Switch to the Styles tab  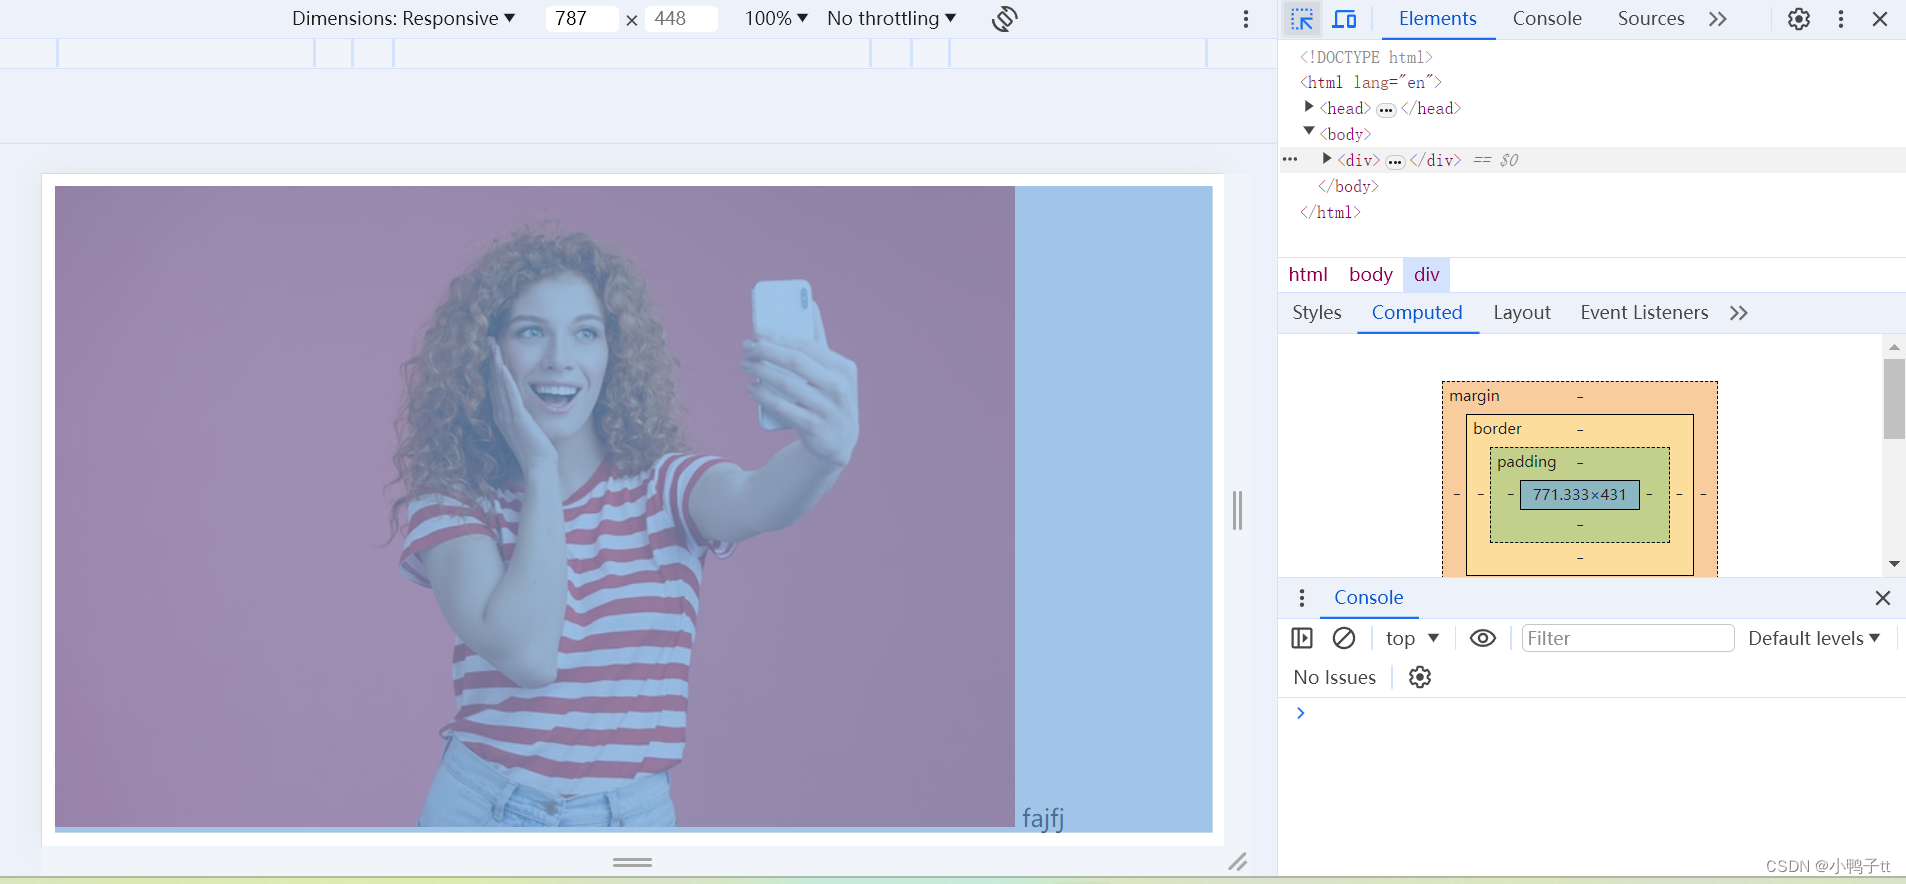[1316, 313]
